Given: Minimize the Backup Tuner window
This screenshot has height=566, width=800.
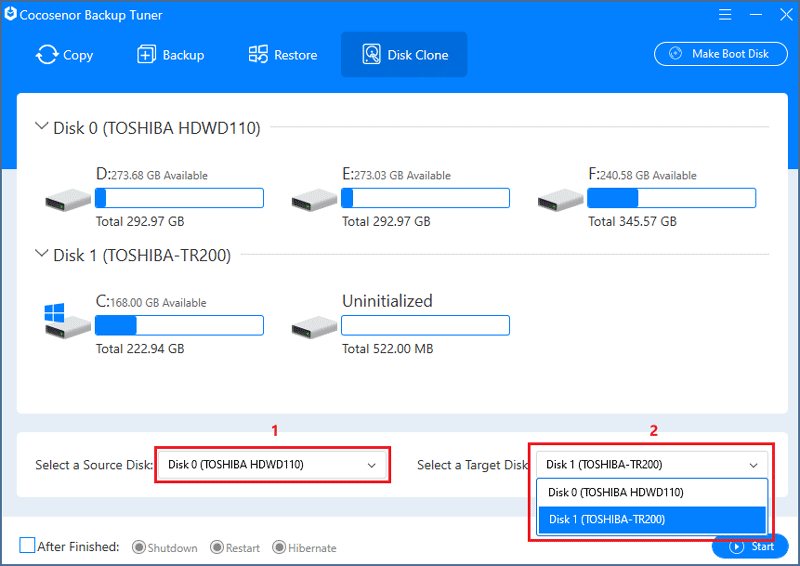Looking at the screenshot, I should coord(756,14).
